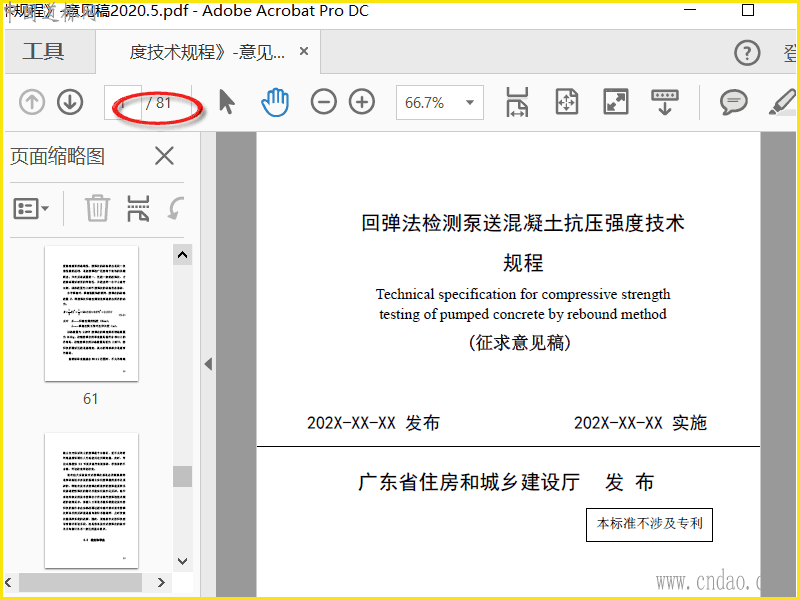Choose the arrow selection tool
Image resolution: width=800 pixels, height=600 pixels.
227,102
